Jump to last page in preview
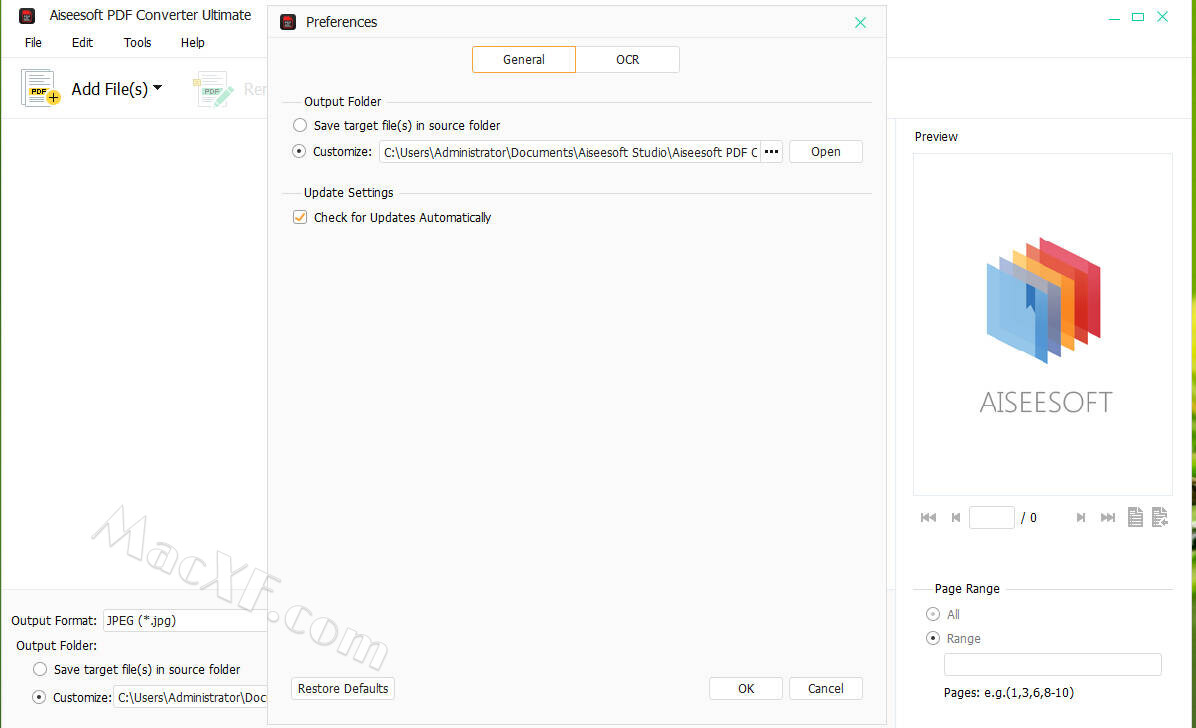 [1108, 517]
